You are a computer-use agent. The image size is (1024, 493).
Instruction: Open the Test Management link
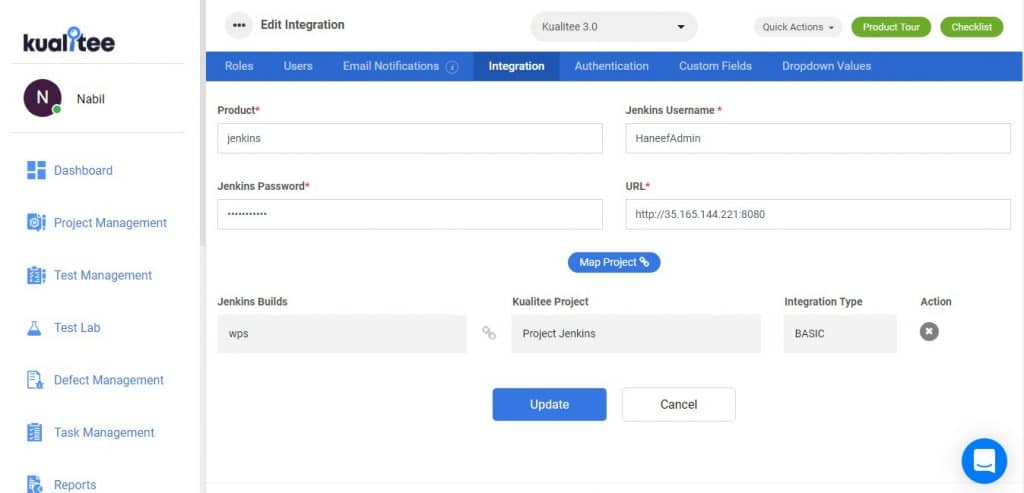(103, 275)
